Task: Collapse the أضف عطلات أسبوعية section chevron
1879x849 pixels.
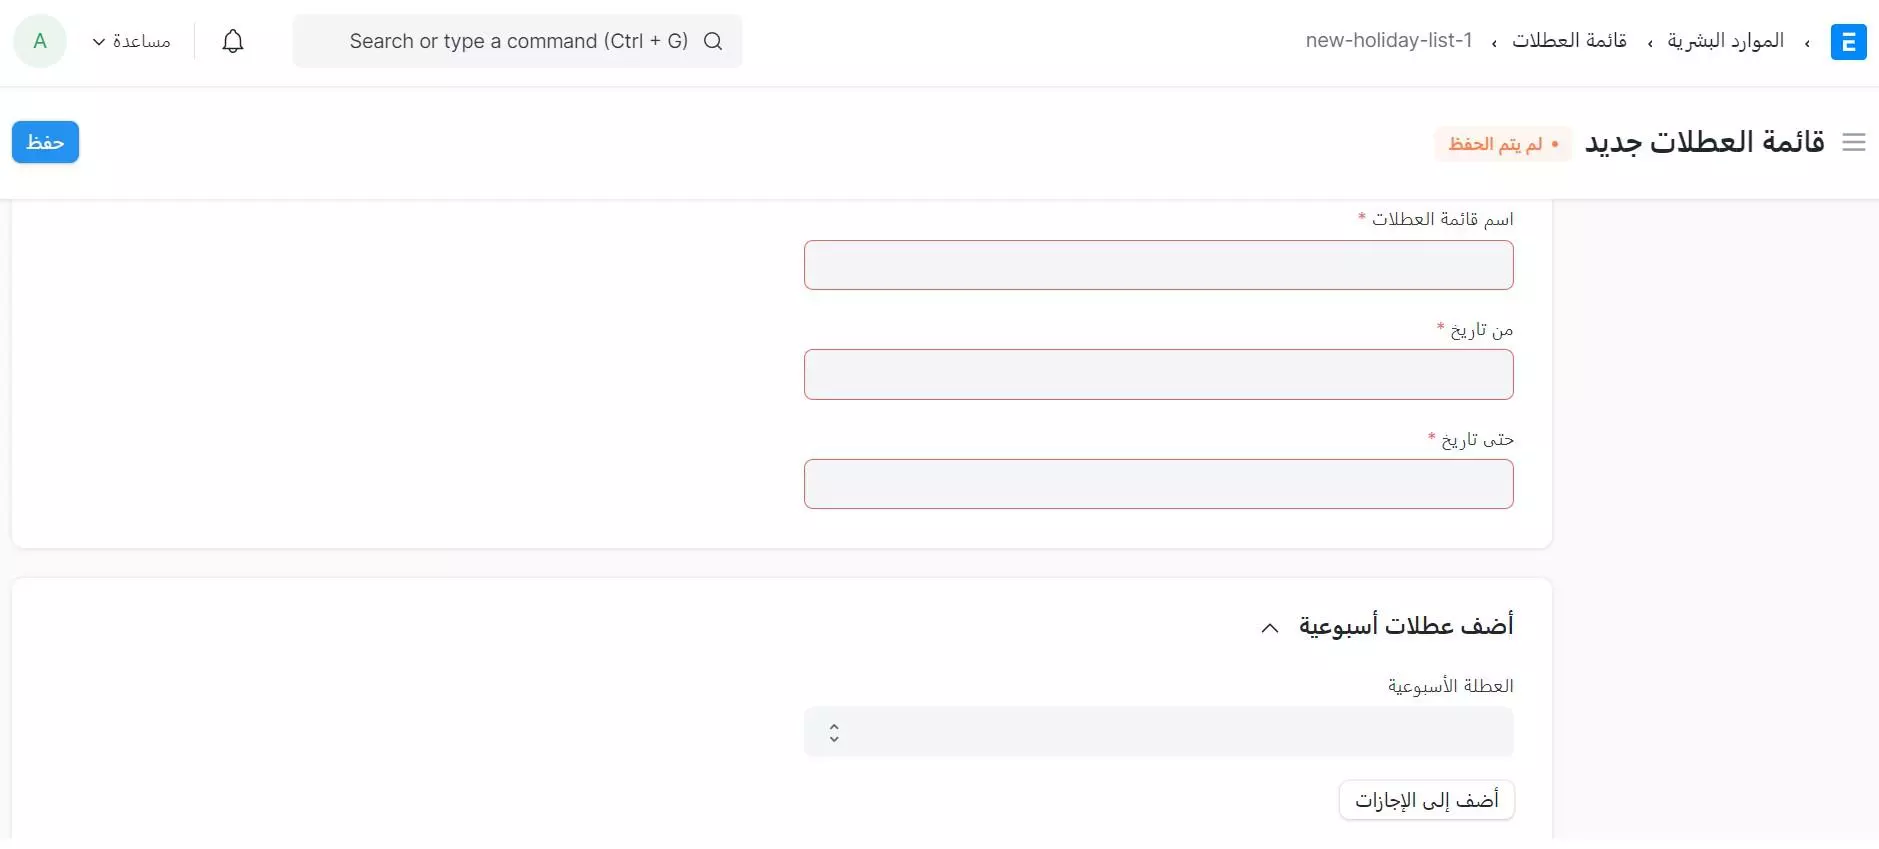Action: tap(1270, 627)
